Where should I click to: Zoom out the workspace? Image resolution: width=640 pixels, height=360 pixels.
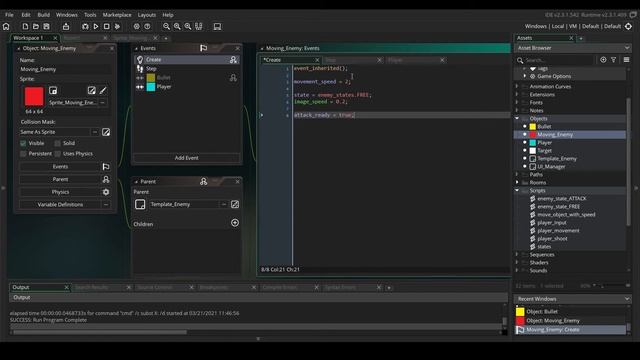(167, 27)
